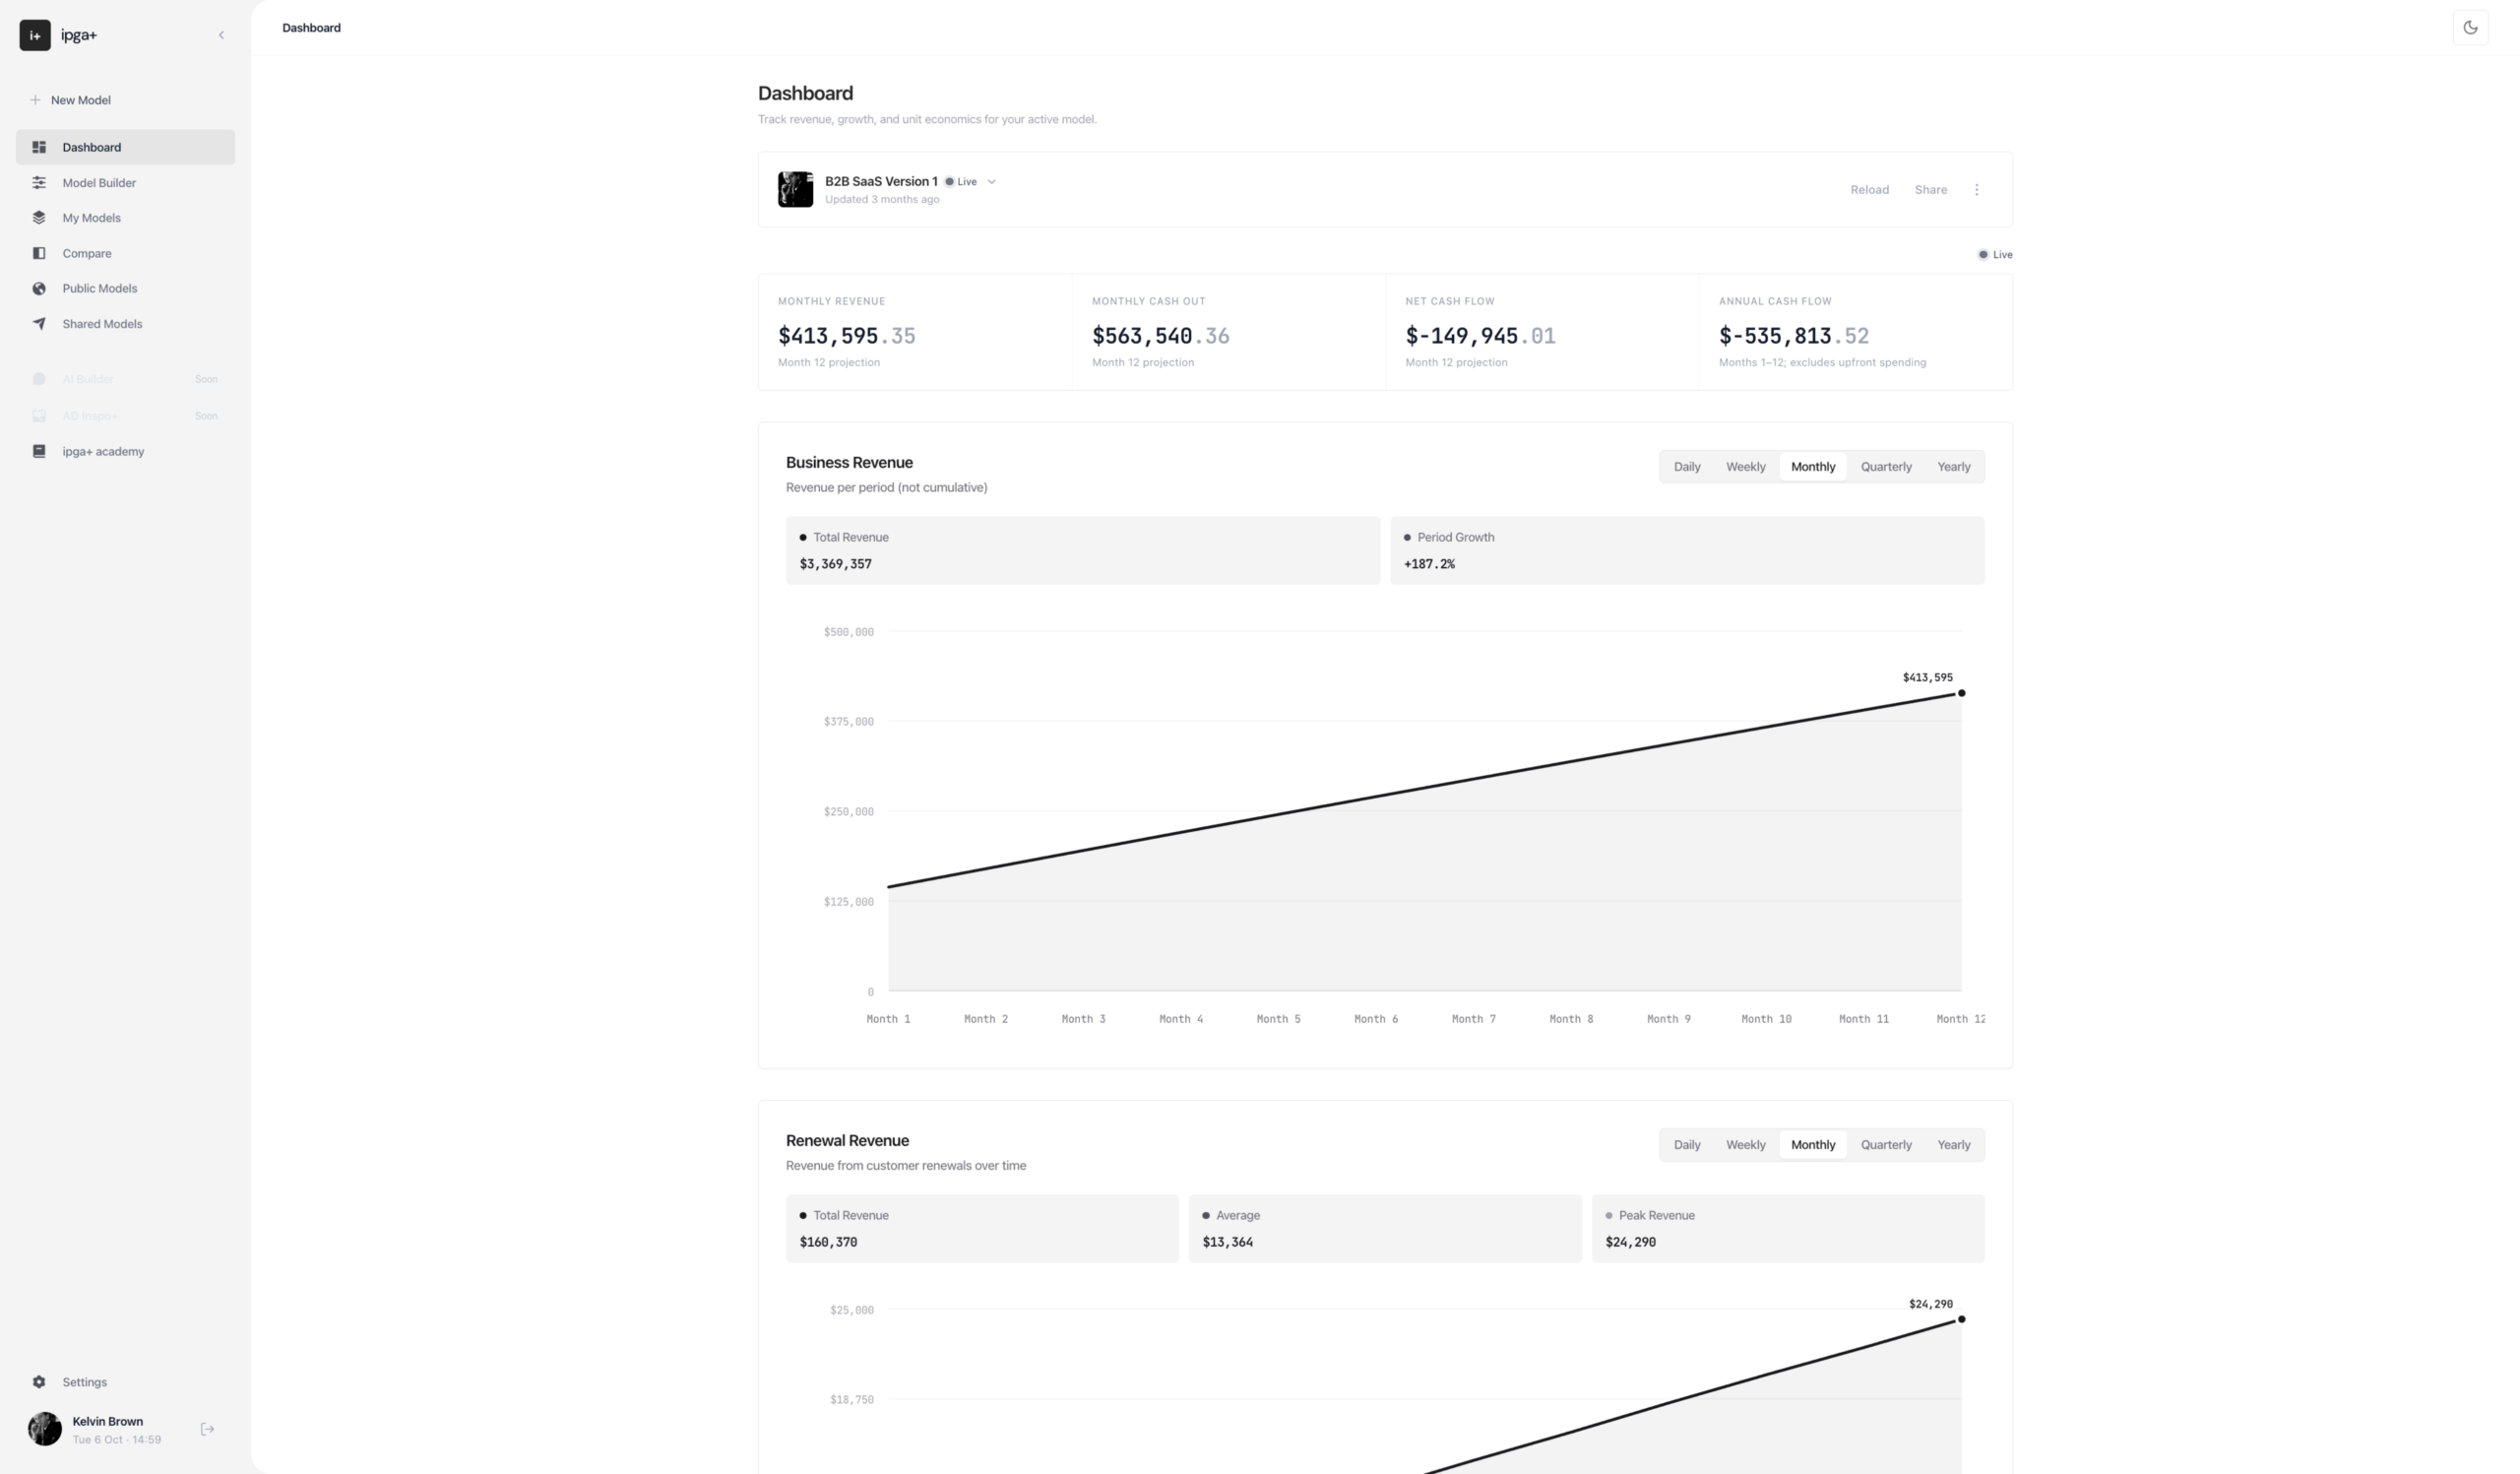The height and width of the screenshot is (1474, 2520).
Task: Select Weekly in Business Revenue chart
Action: pyautogui.click(x=1745, y=467)
